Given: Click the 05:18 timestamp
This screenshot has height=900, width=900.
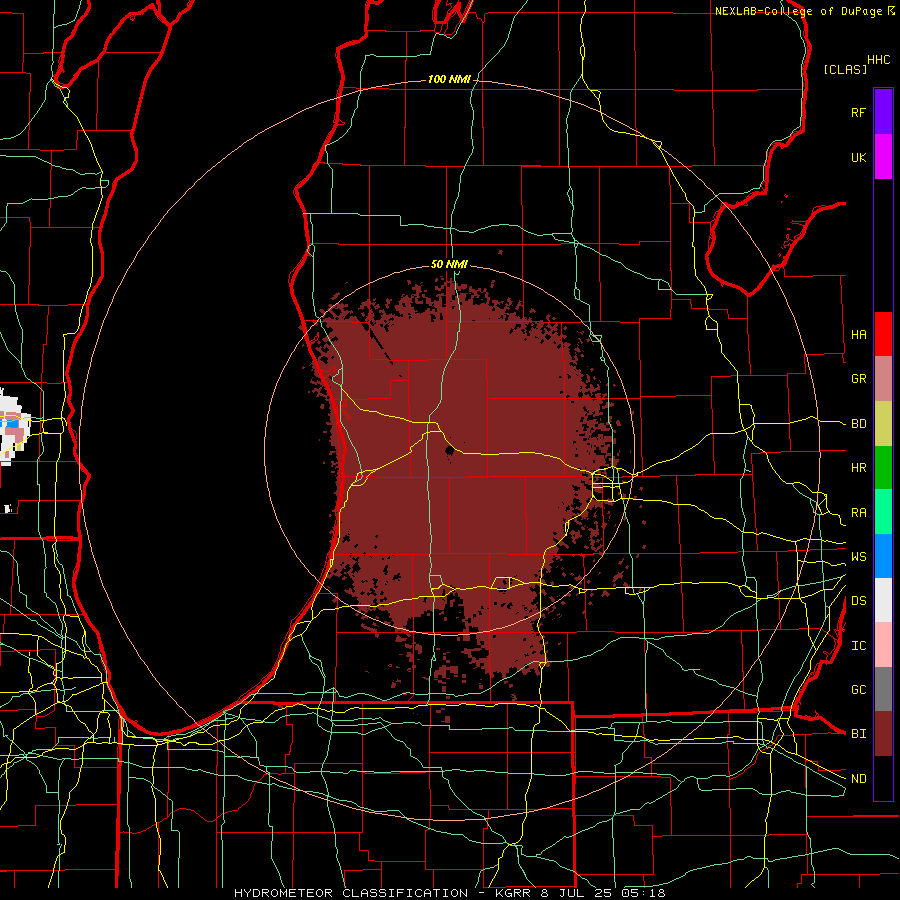Looking at the screenshot, I should click(642, 893).
